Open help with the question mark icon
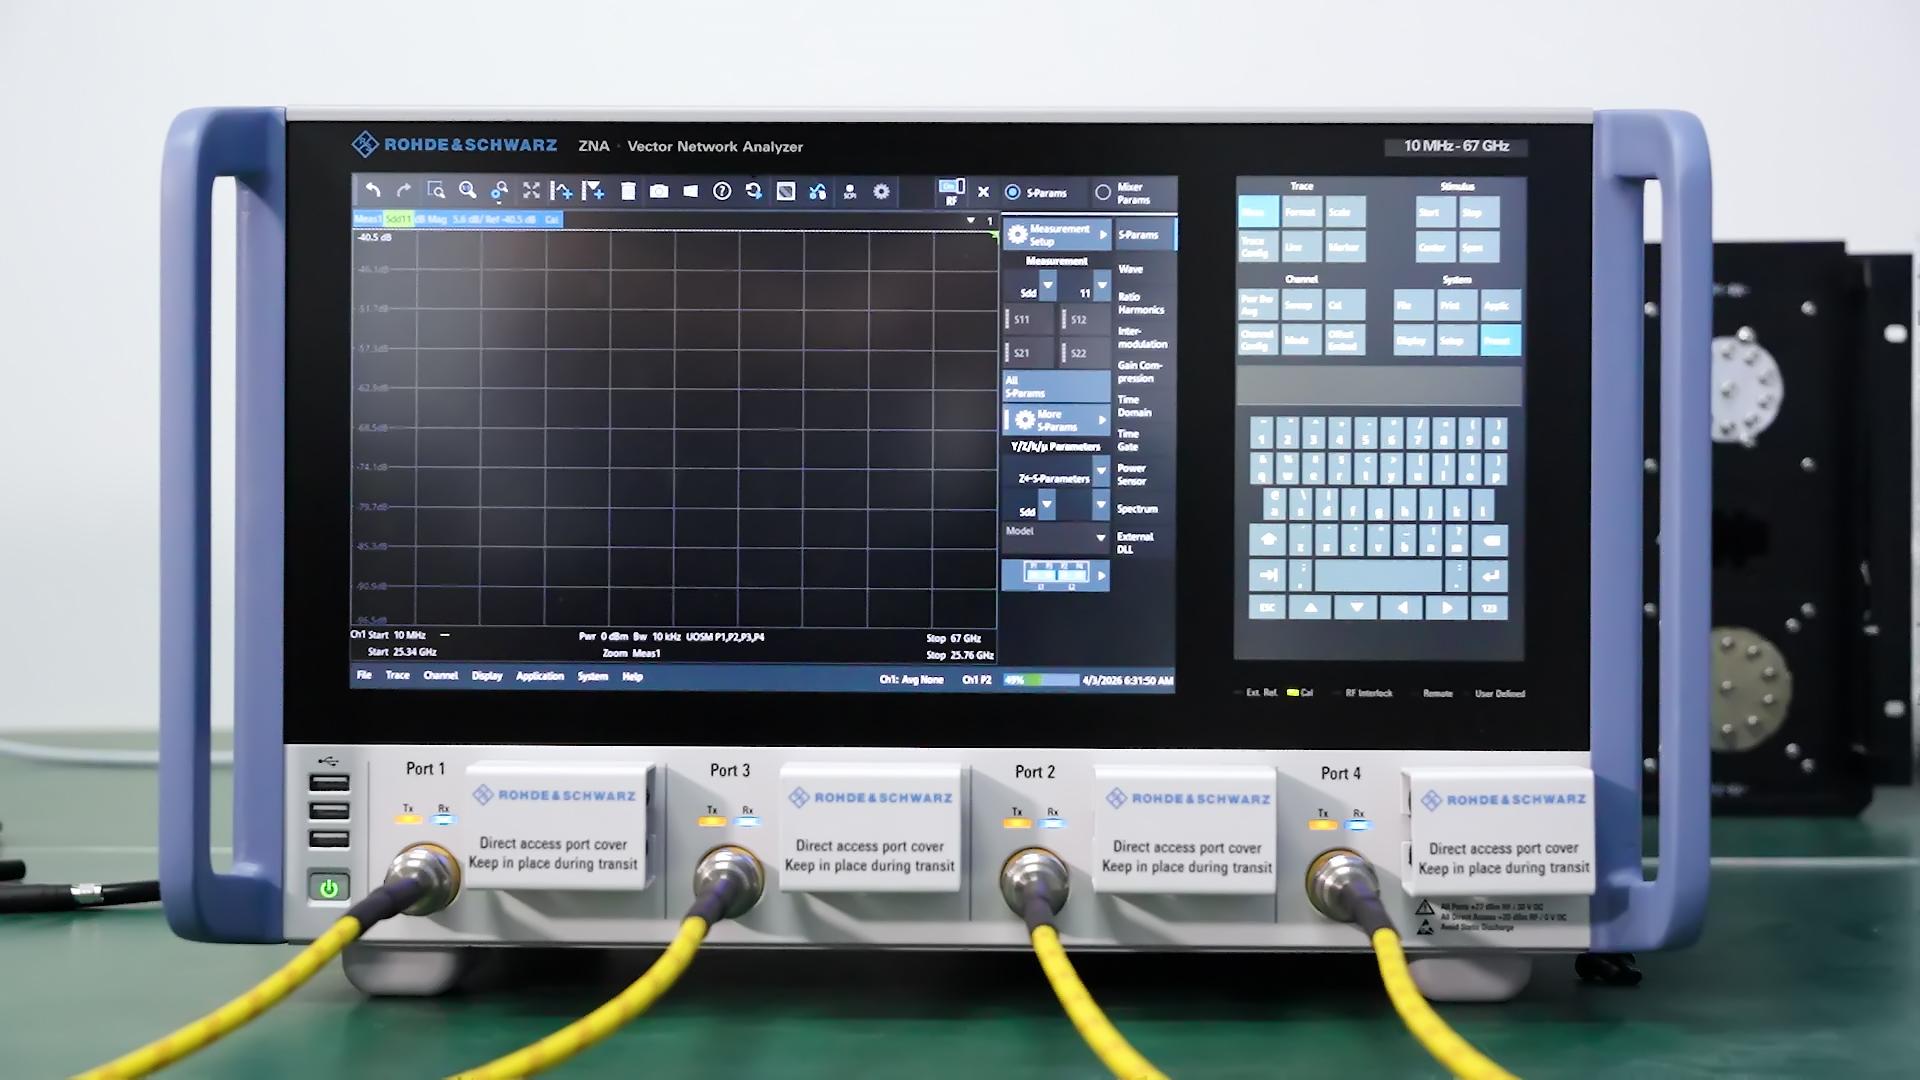1920x1080 pixels. (722, 191)
